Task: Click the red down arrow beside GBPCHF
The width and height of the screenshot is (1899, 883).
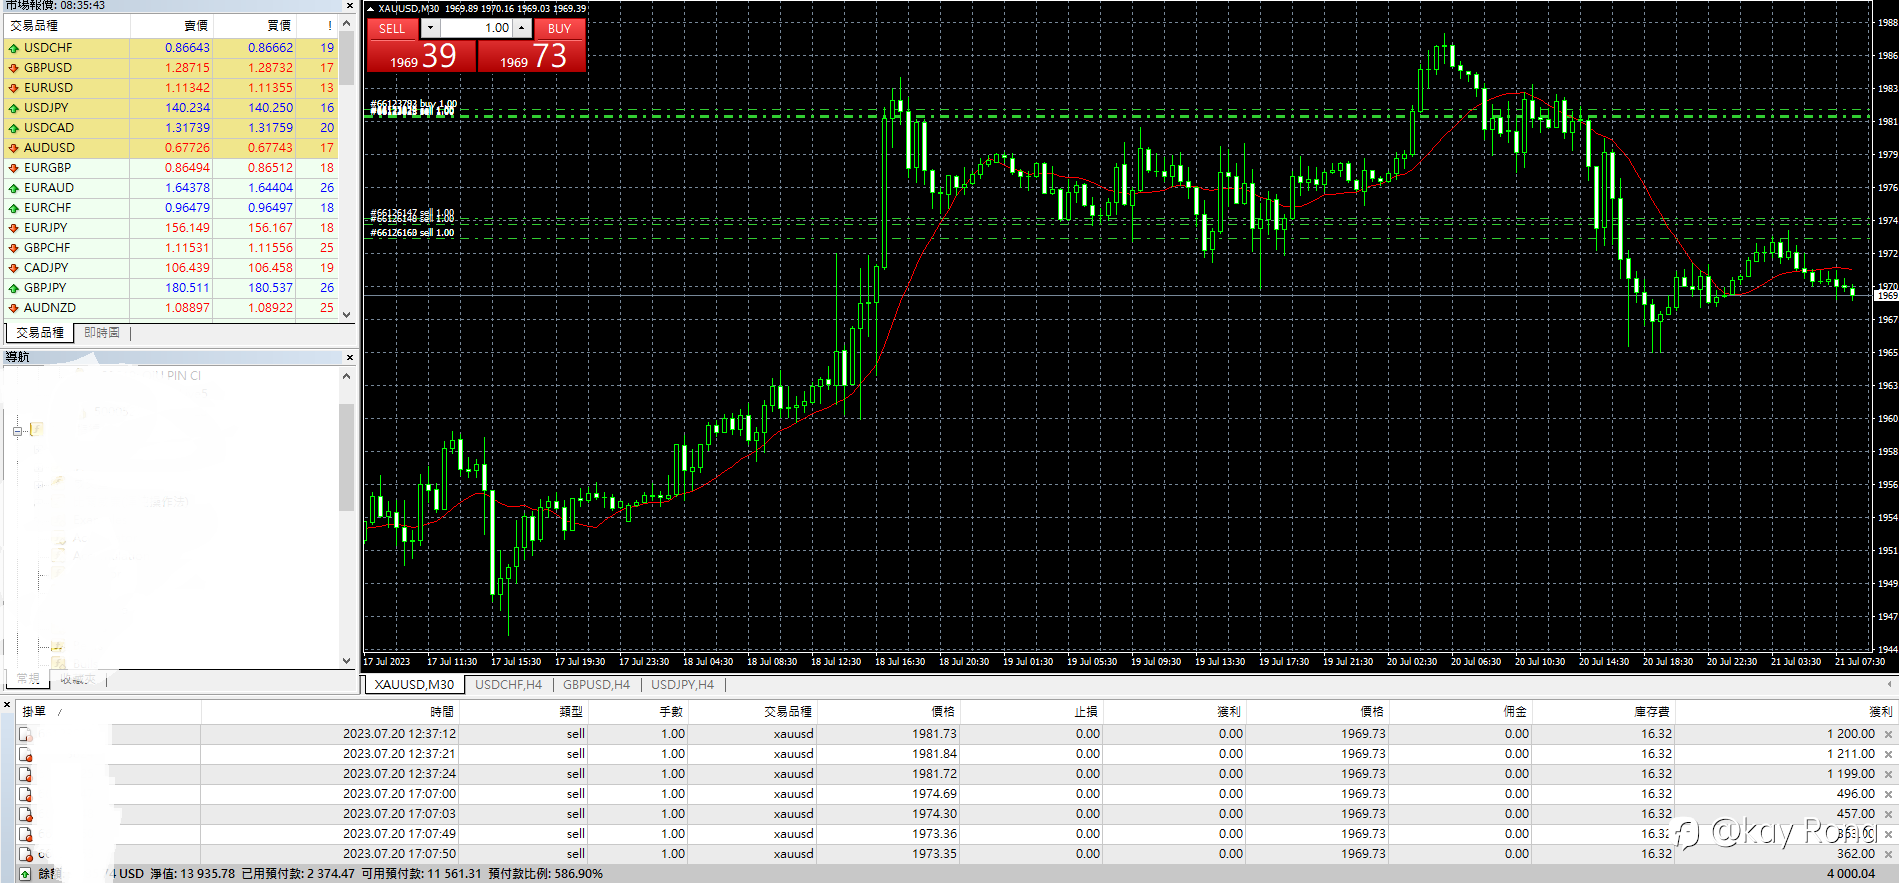Action: click(14, 248)
